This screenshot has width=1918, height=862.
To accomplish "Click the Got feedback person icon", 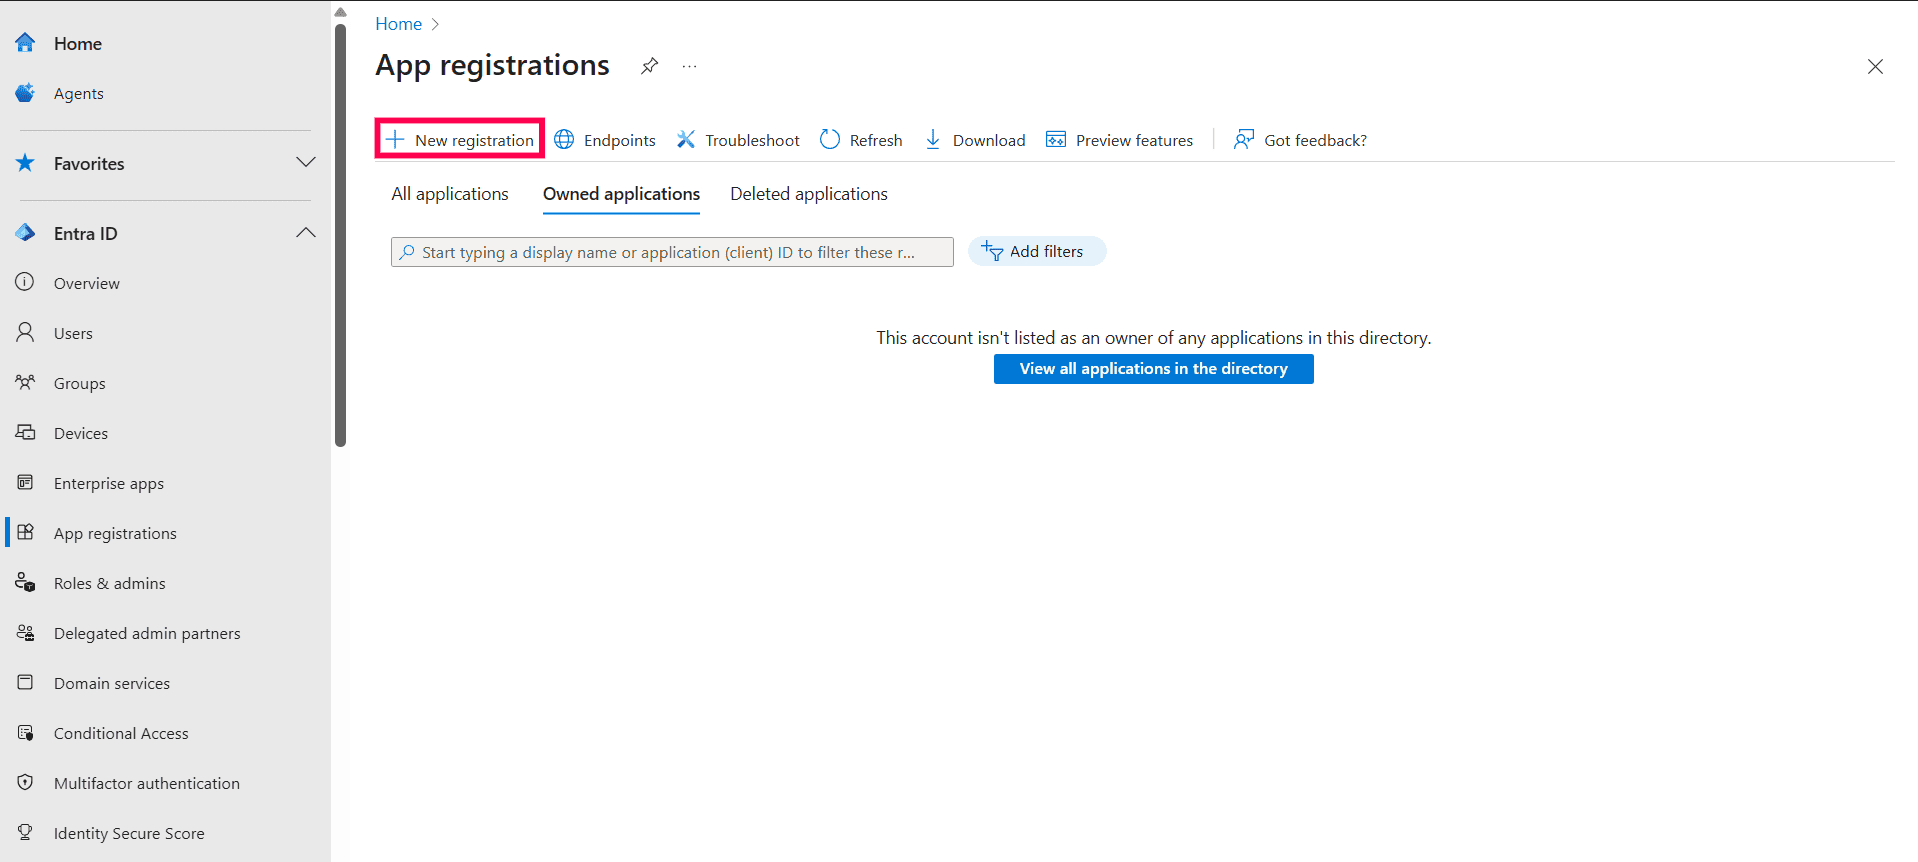I will (1244, 139).
